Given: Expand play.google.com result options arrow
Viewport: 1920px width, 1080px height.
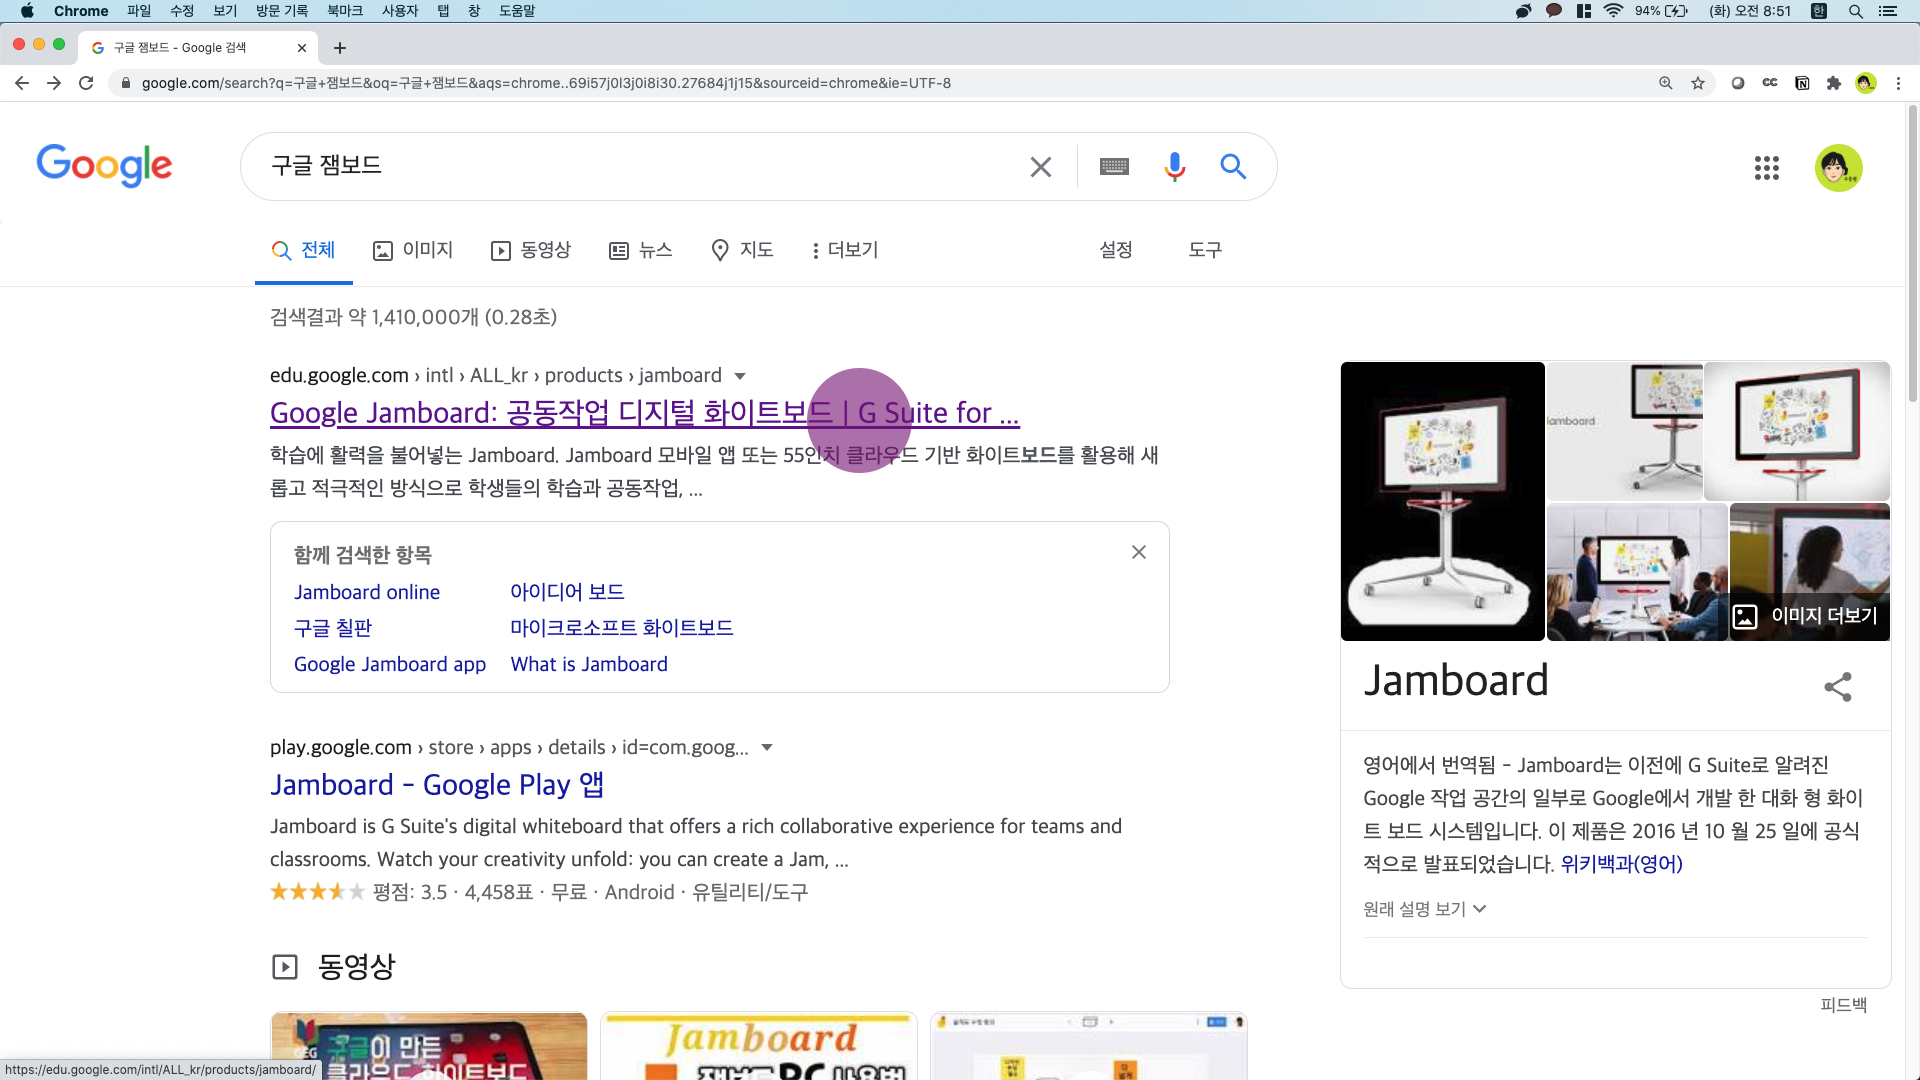Looking at the screenshot, I should click(x=767, y=748).
